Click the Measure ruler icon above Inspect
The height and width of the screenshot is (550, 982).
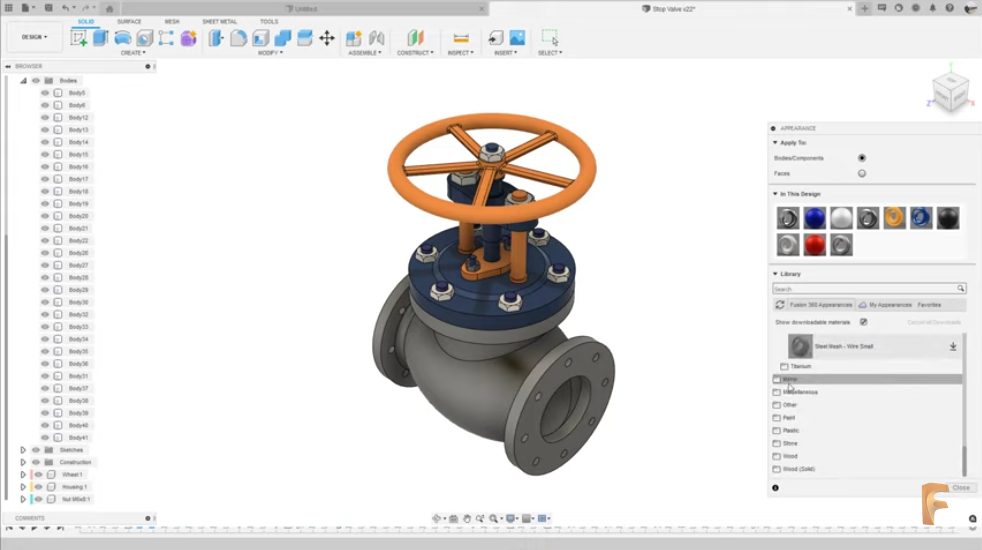point(461,38)
